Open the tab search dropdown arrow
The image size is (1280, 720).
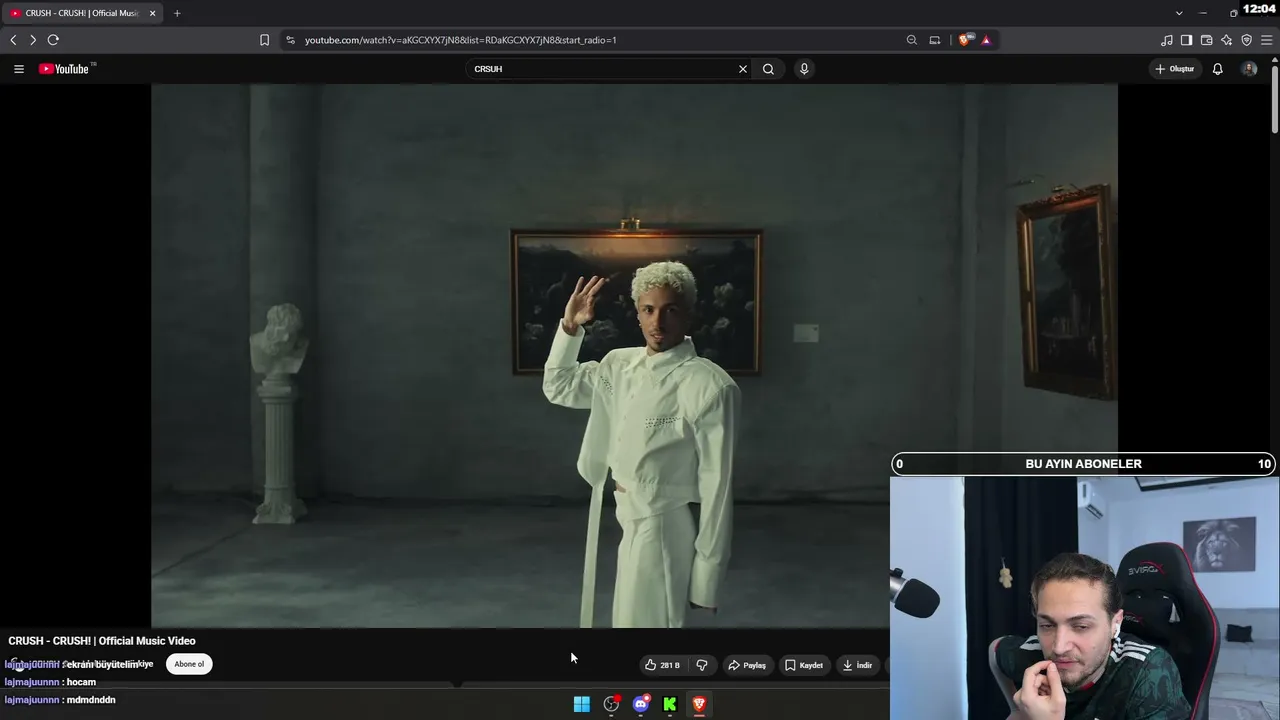click(x=1179, y=13)
